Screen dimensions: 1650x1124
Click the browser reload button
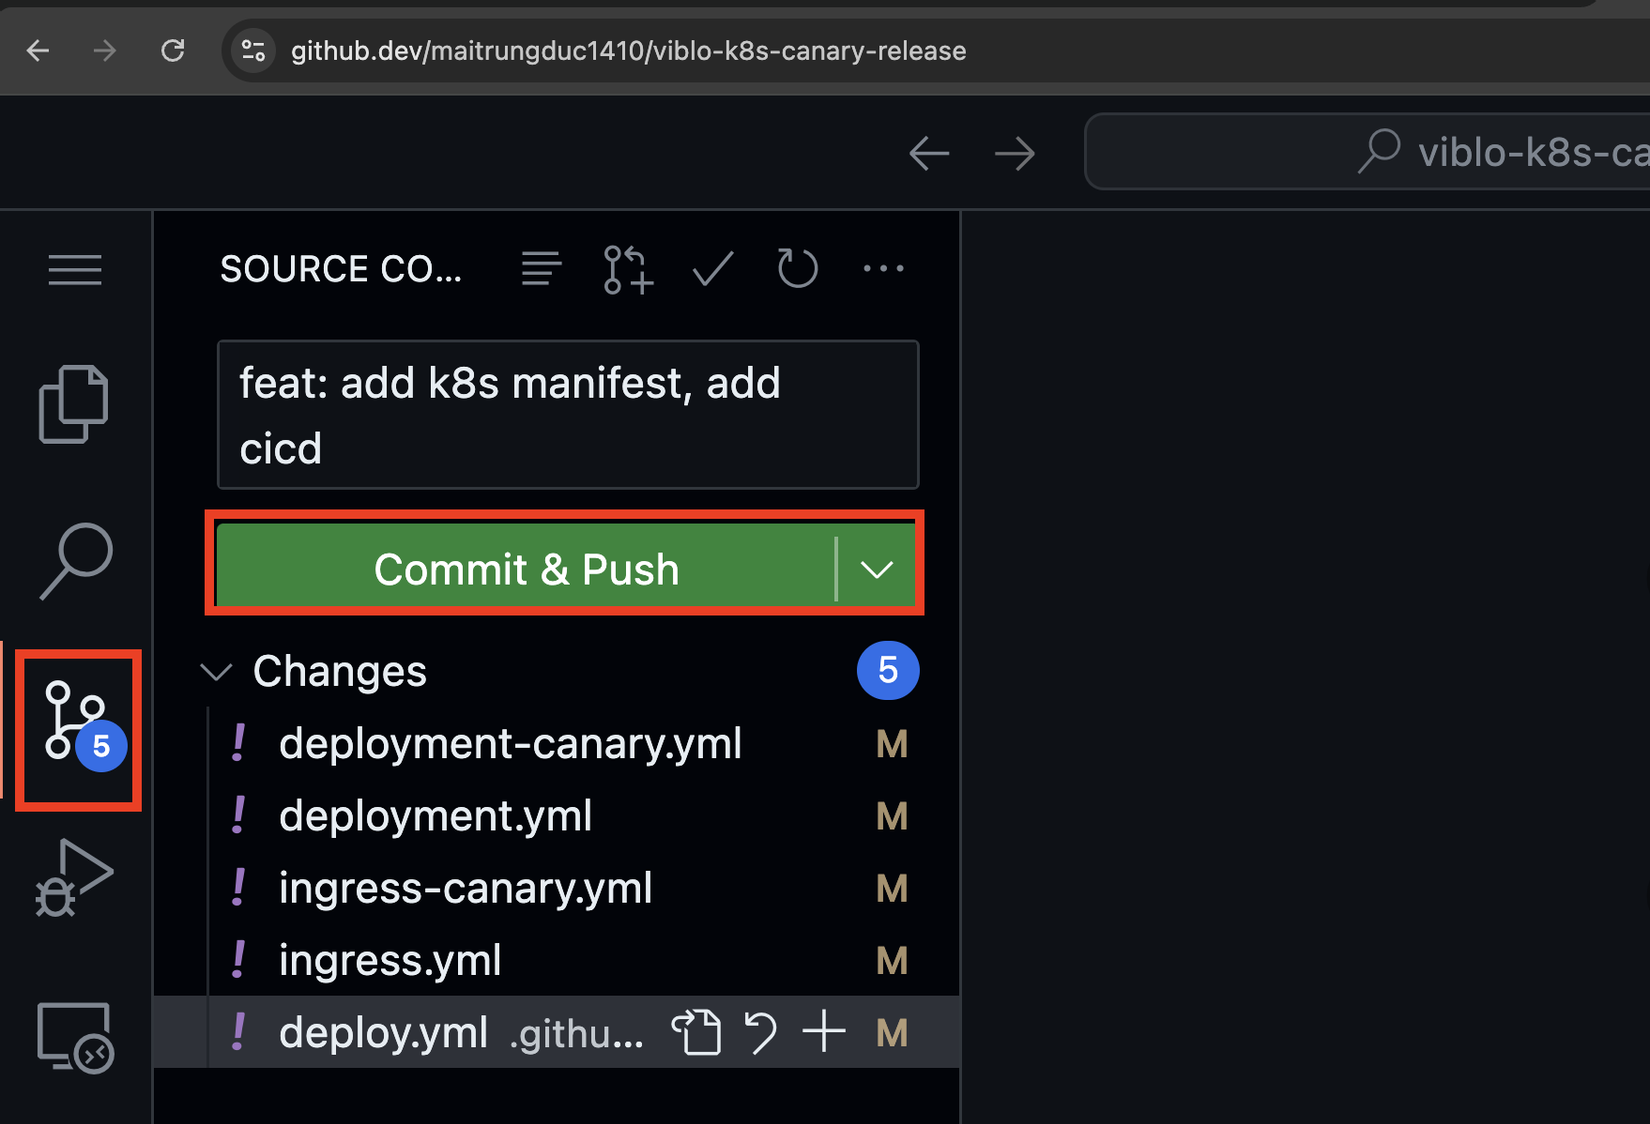click(x=173, y=51)
